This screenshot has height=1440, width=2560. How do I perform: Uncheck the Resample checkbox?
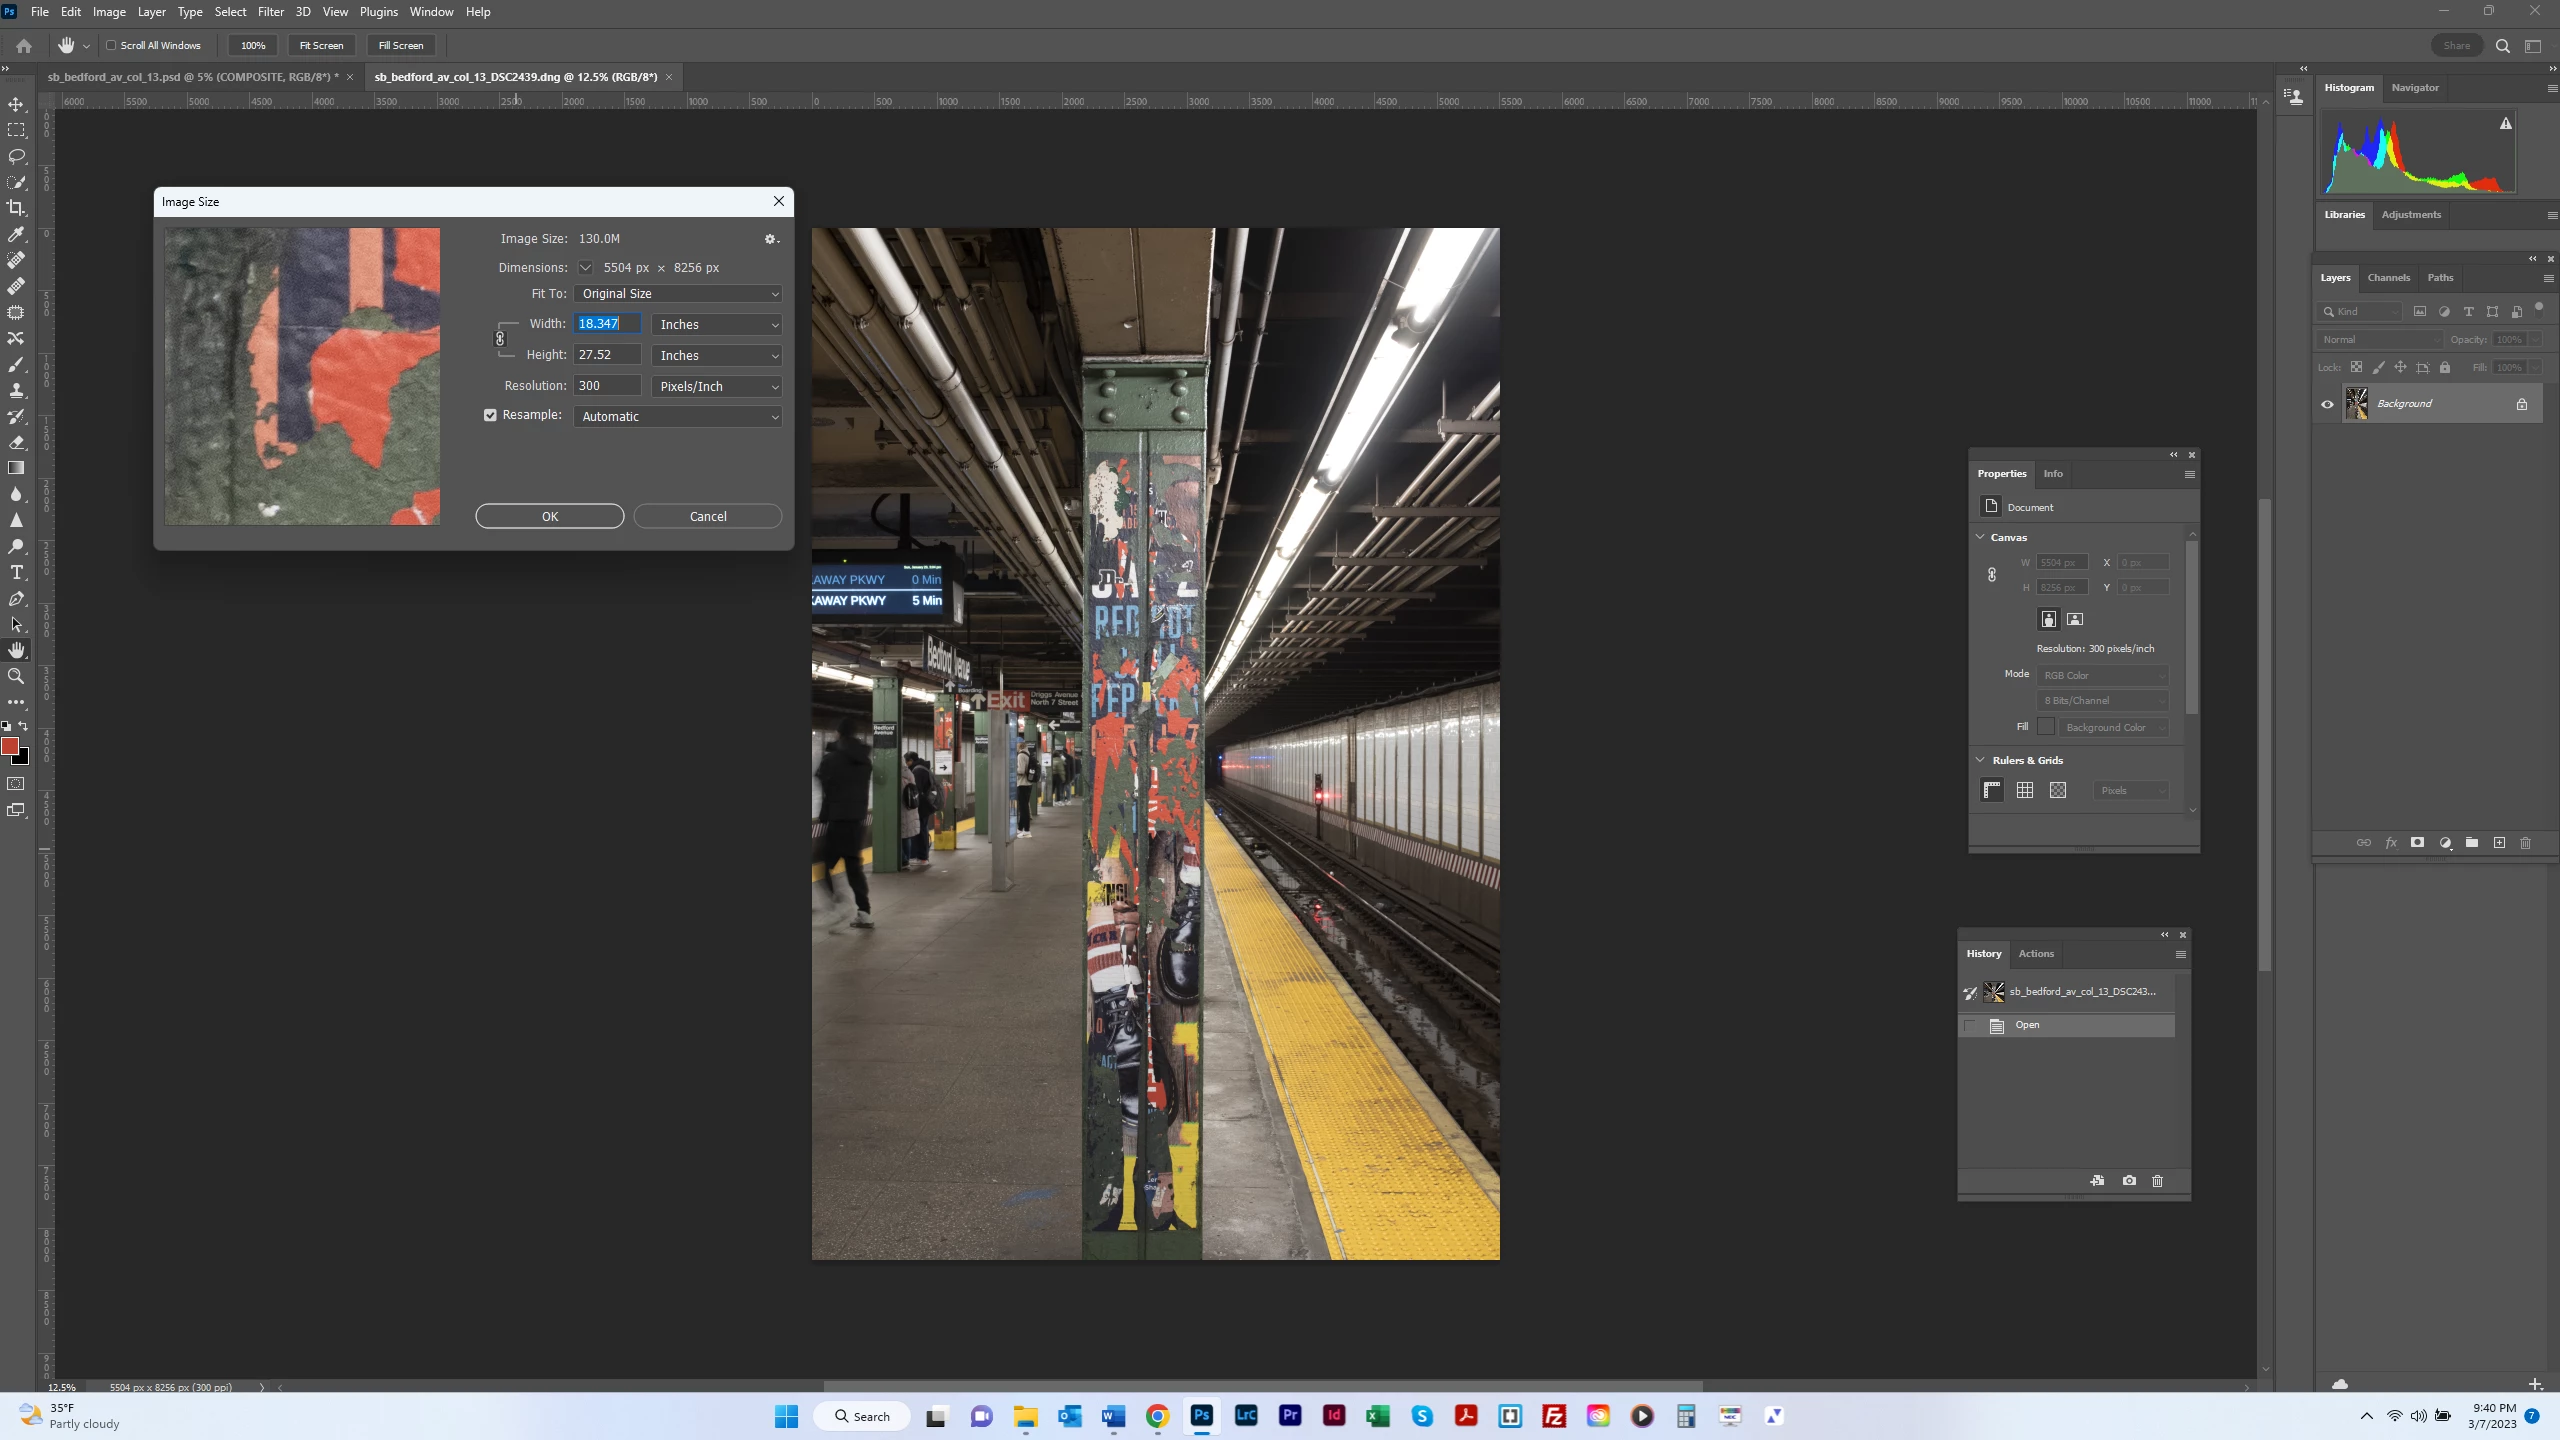[x=490, y=415]
